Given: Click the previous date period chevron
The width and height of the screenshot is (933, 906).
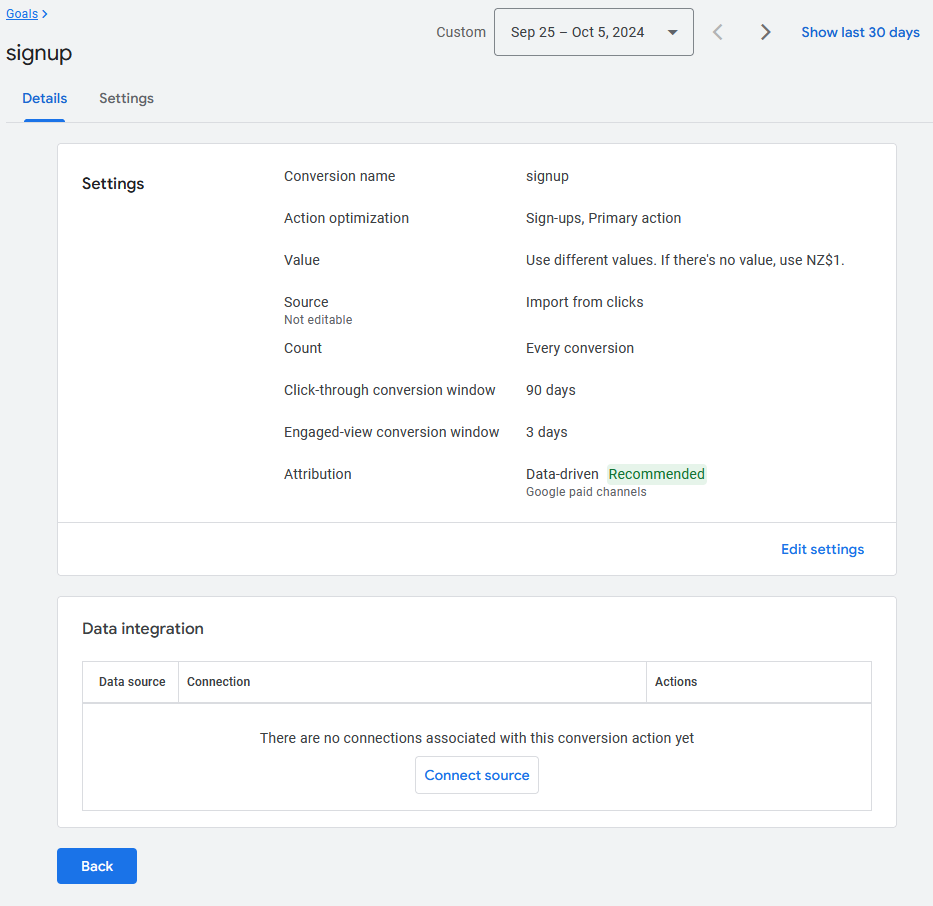Looking at the screenshot, I should (x=717, y=32).
